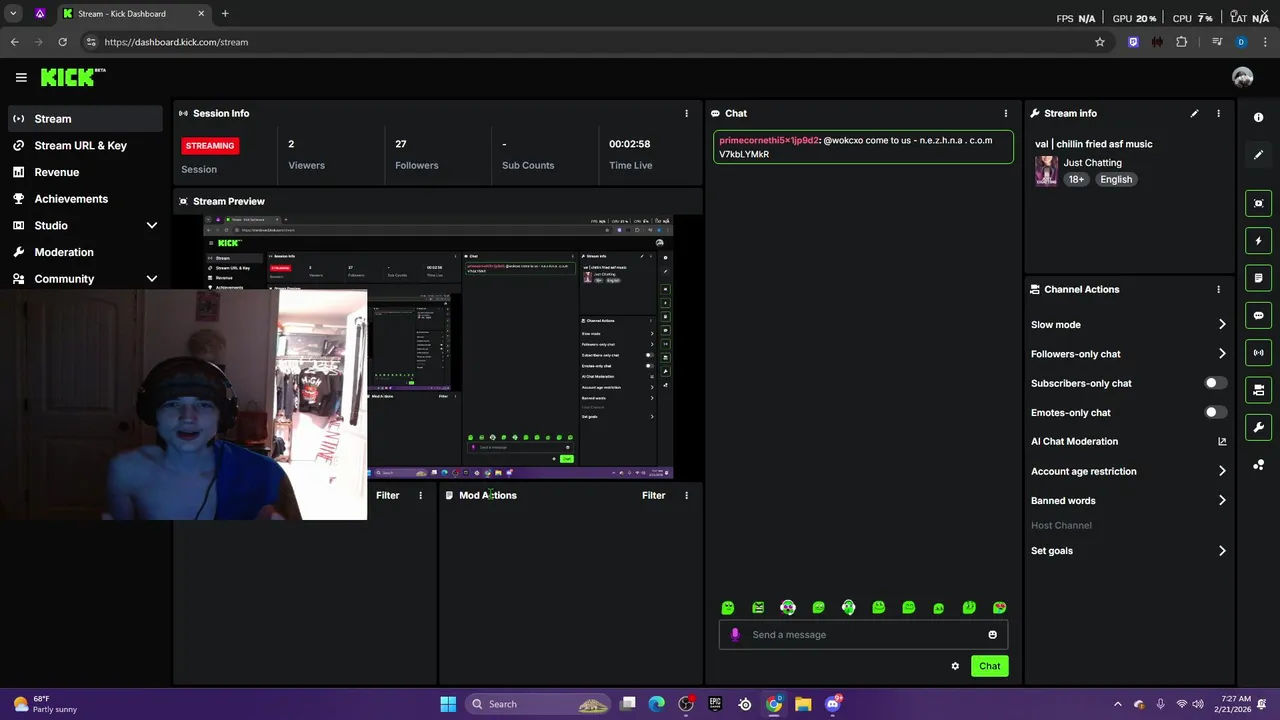Click the Just Chatting category
Viewport: 1280px width, 720px height.
1092,163
